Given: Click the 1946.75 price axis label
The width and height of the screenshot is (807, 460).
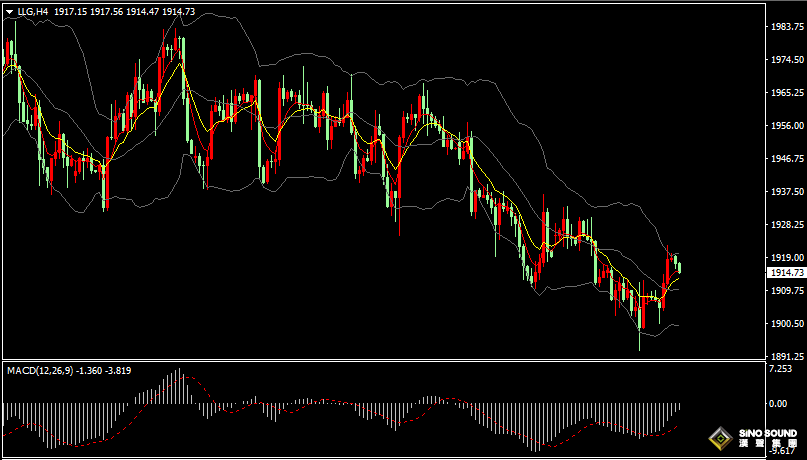Looking at the screenshot, I should pyautogui.click(x=786, y=159).
